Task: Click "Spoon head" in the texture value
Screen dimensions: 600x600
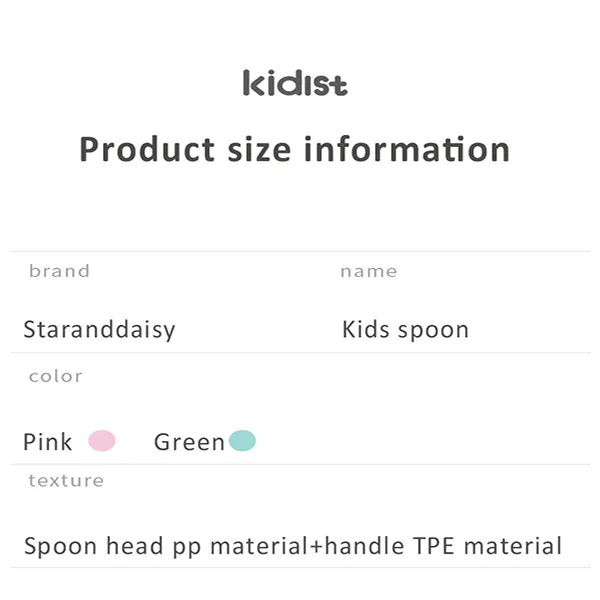Action: click(x=94, y=547)
